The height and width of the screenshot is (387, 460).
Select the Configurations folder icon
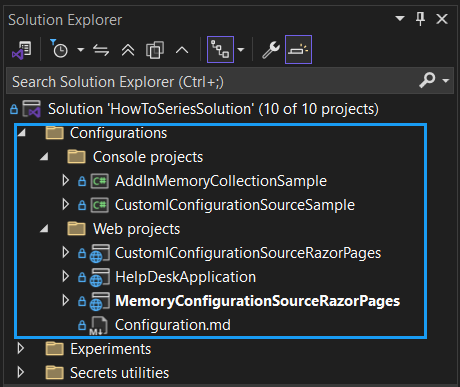coord(55,133)
